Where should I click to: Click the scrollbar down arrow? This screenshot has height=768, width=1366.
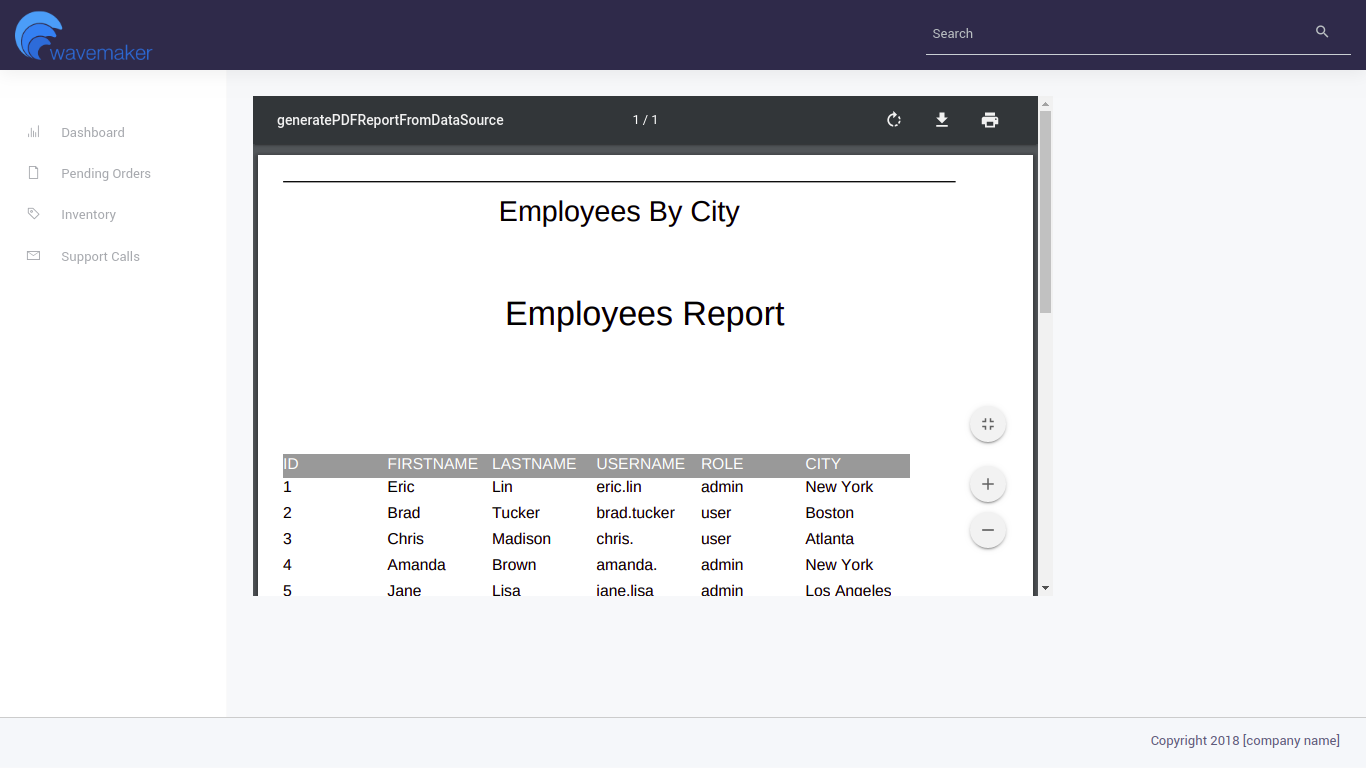tap(1046, 588)
